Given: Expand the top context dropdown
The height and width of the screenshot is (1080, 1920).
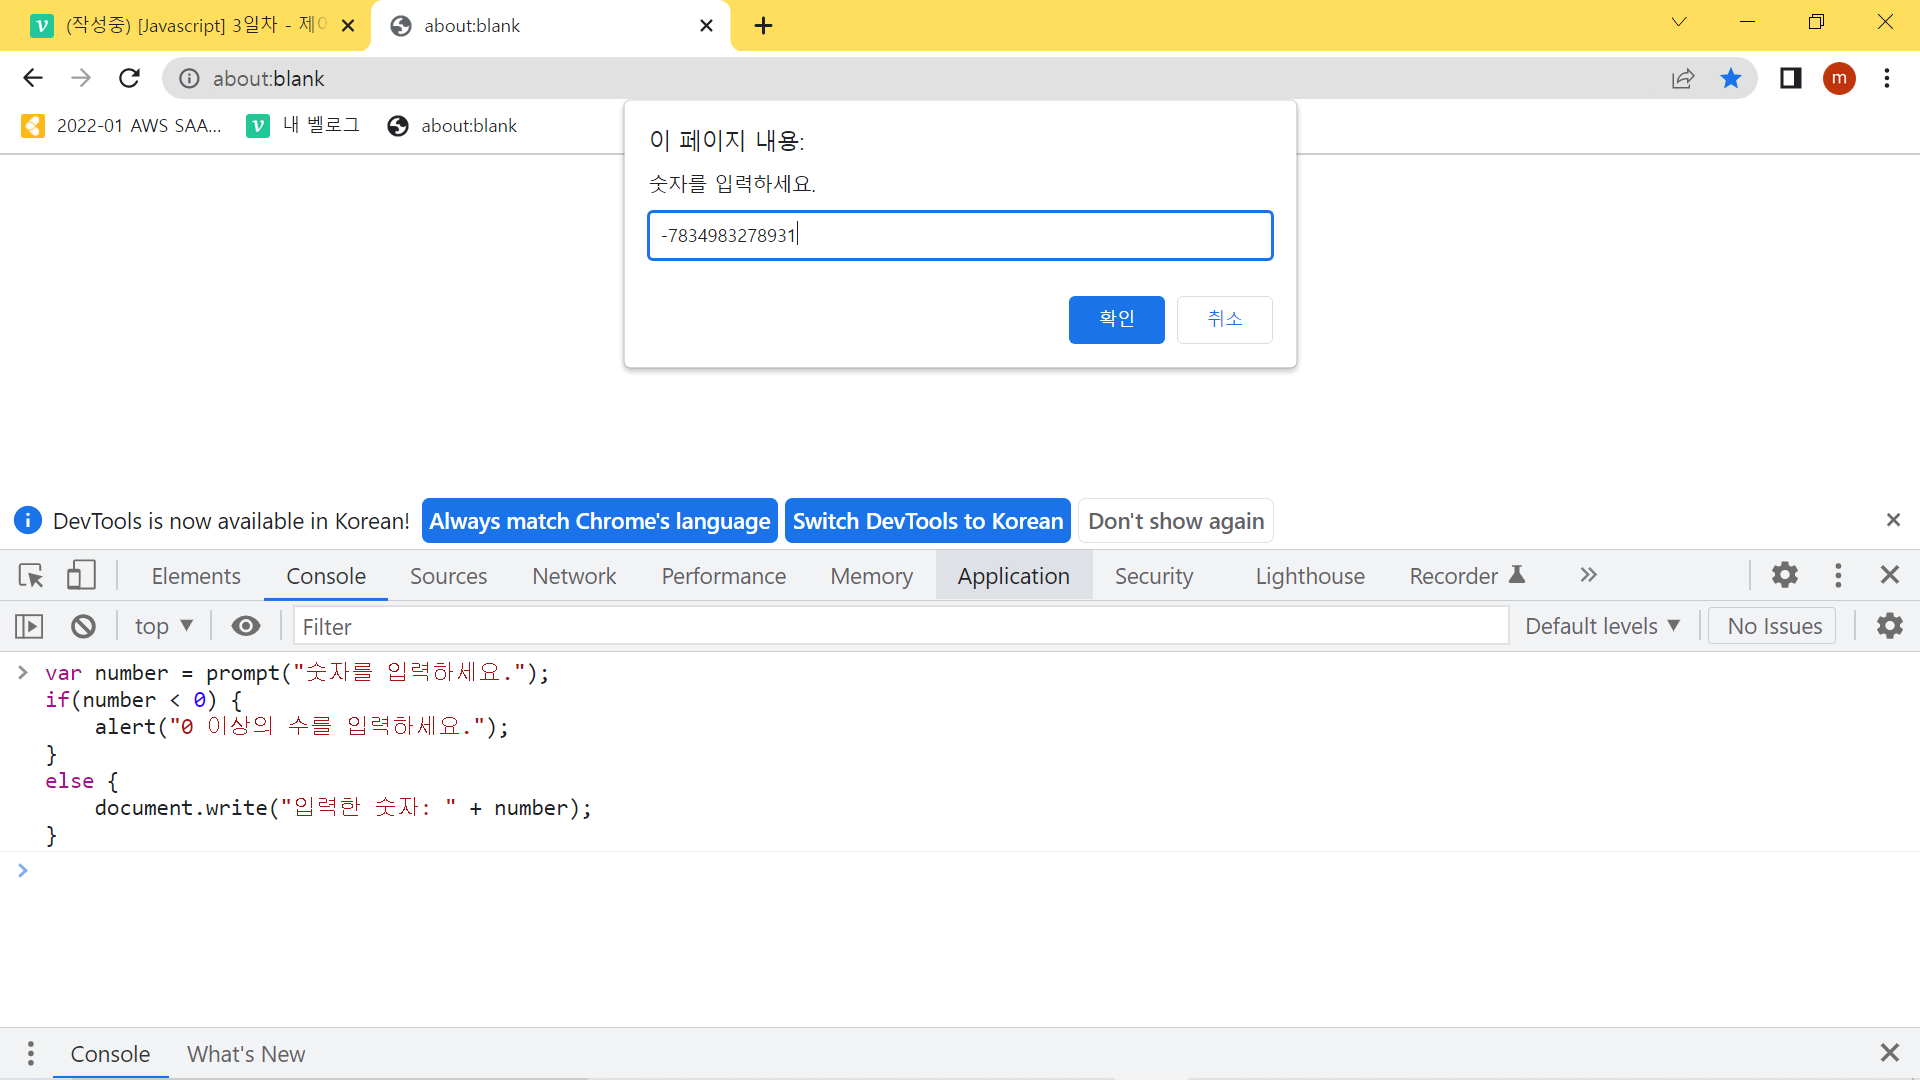Looking at the screenshot, I should [x=164, y=627].
